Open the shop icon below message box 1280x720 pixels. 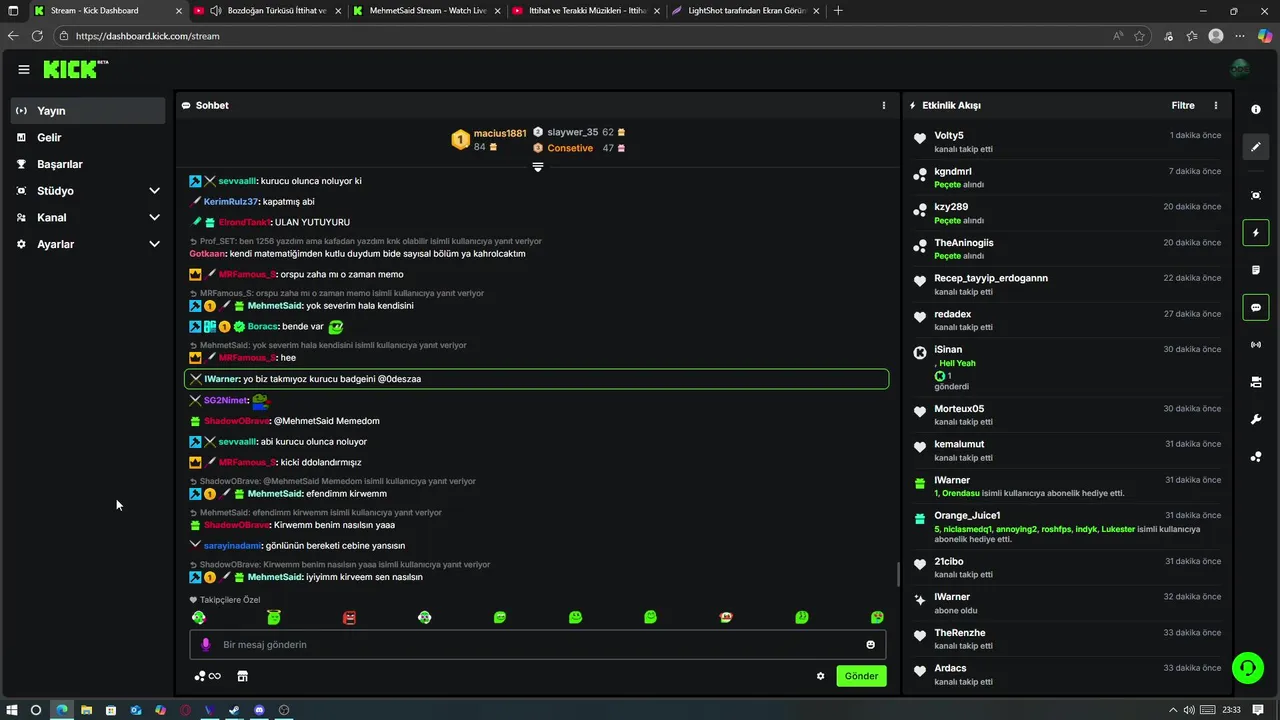(x=242, y=676)
